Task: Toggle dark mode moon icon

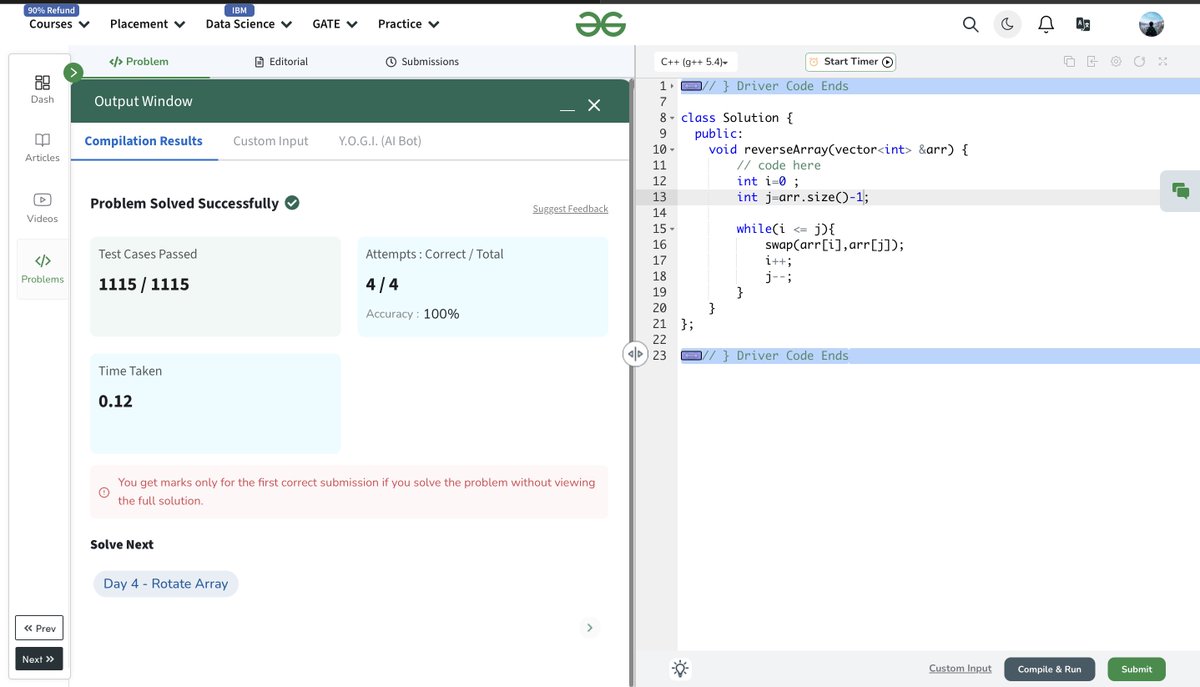Action: tap(1007, 24)
